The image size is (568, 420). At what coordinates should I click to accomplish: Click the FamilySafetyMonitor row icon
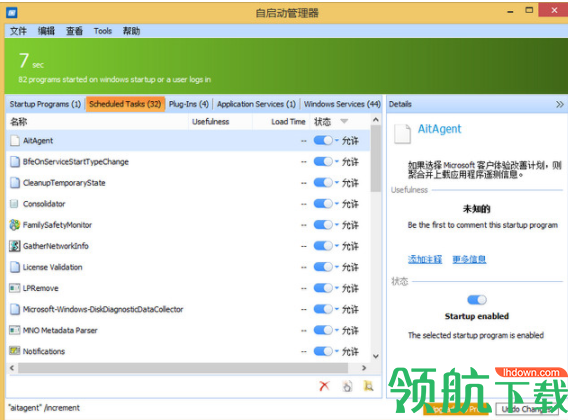[14, 225]
